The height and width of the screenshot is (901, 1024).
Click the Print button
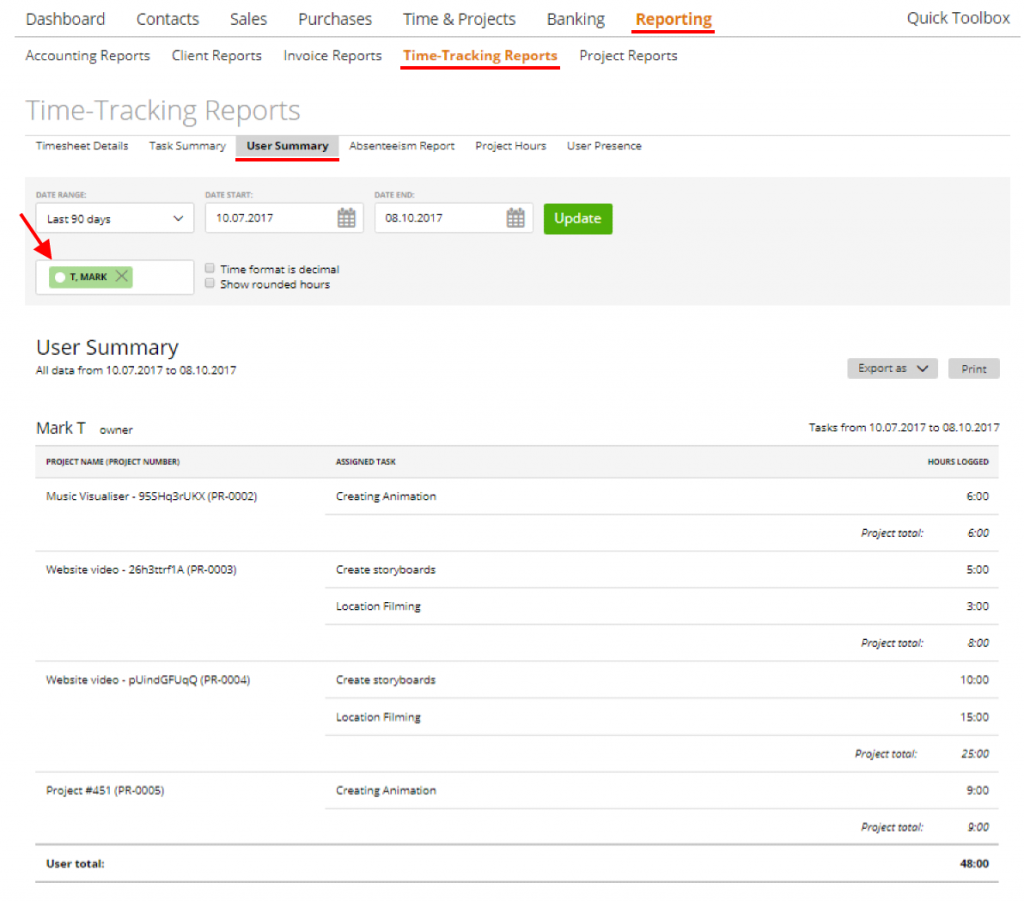[x=974, y=369]
